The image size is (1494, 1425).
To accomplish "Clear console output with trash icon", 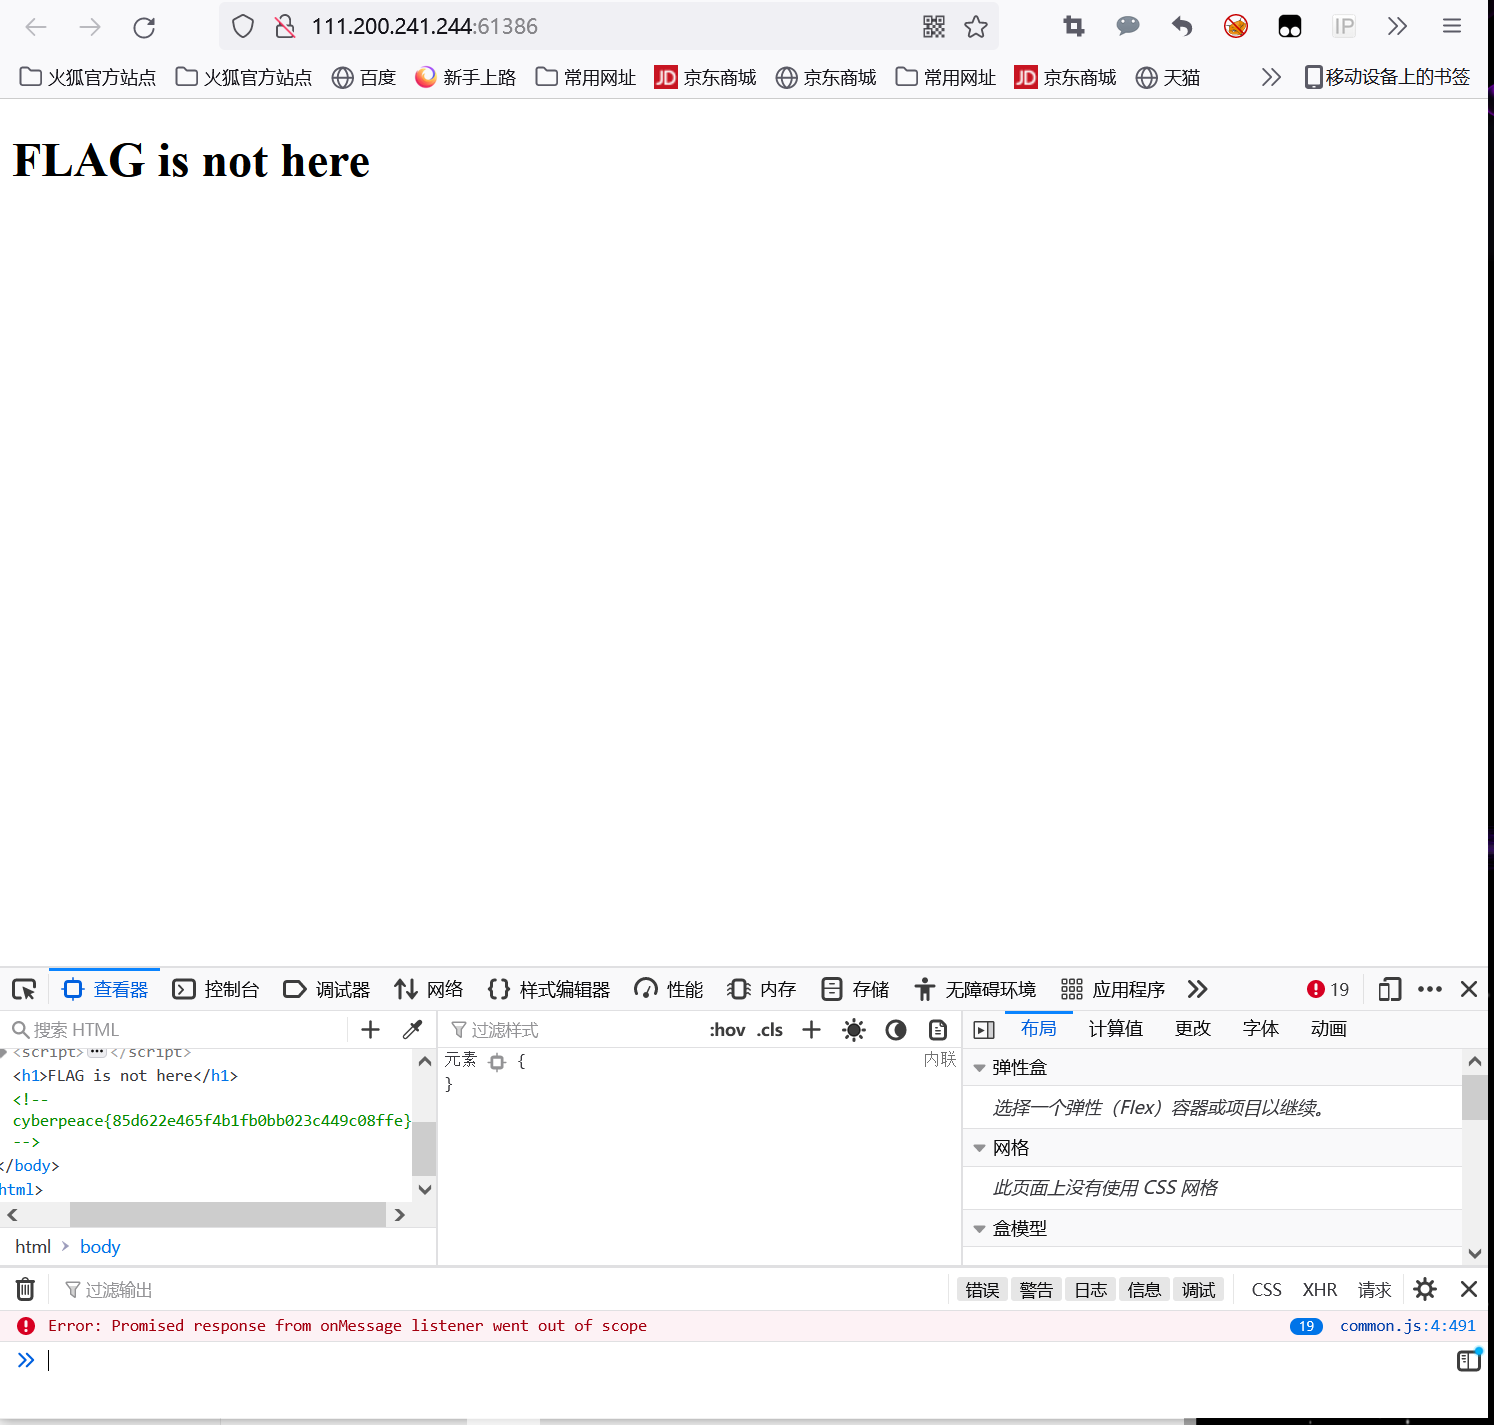I will [25, 1289].
